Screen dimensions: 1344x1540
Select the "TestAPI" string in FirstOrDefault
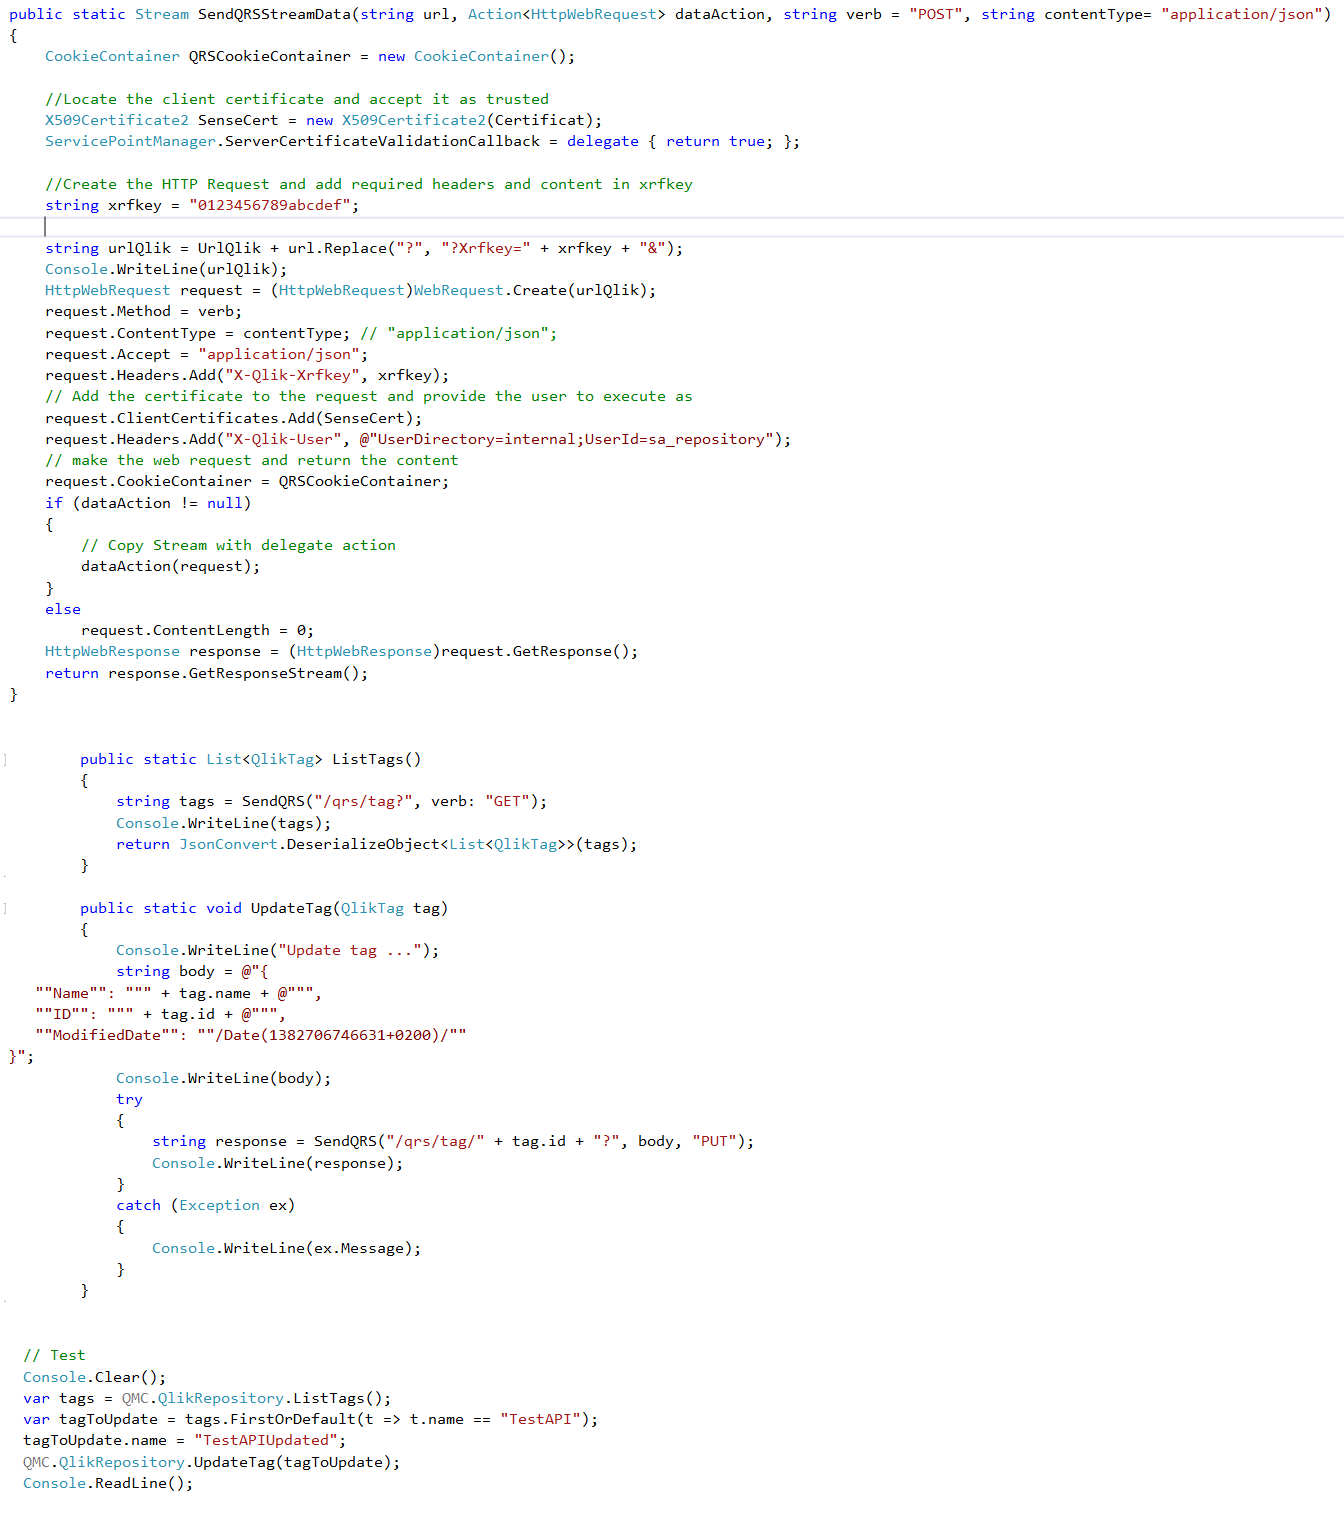pos(538,1419)
